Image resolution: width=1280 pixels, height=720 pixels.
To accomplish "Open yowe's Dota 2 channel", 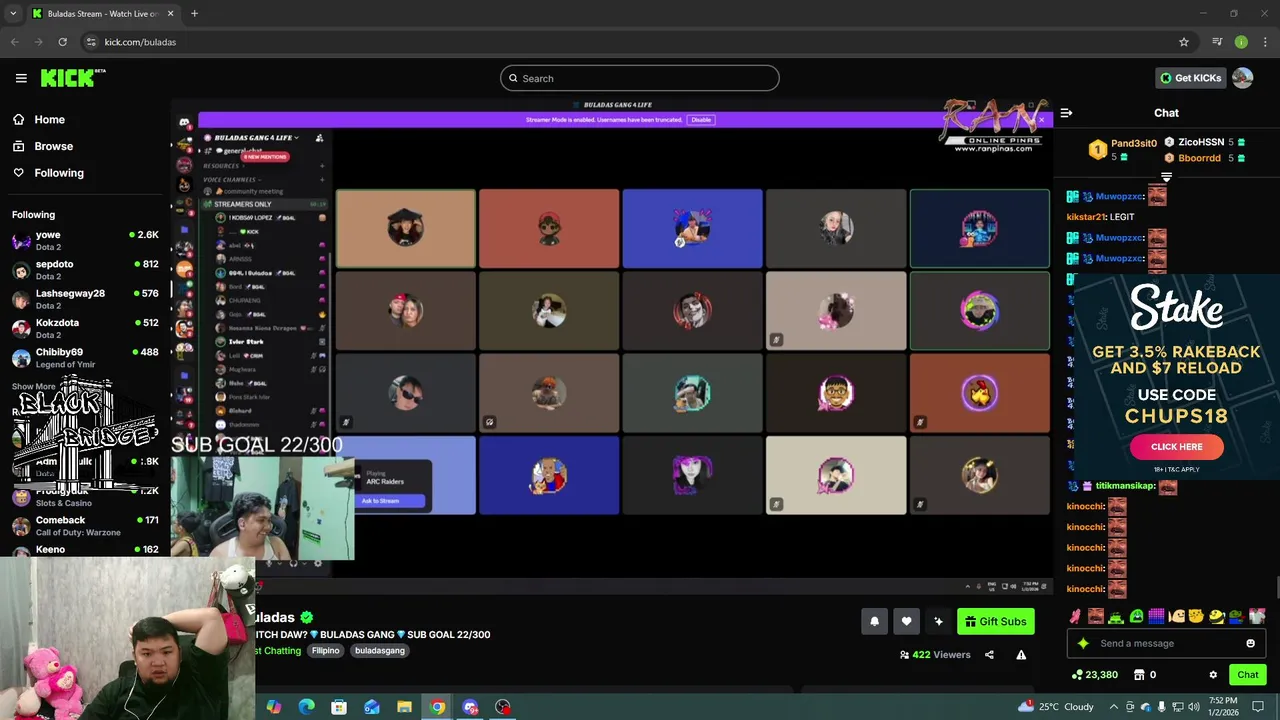I will [x=85, y=240].
